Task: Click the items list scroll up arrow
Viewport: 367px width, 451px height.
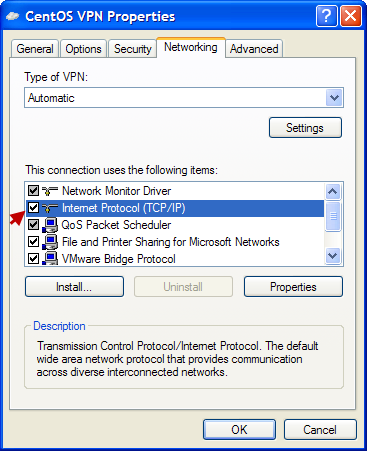Action: [333, 192]
